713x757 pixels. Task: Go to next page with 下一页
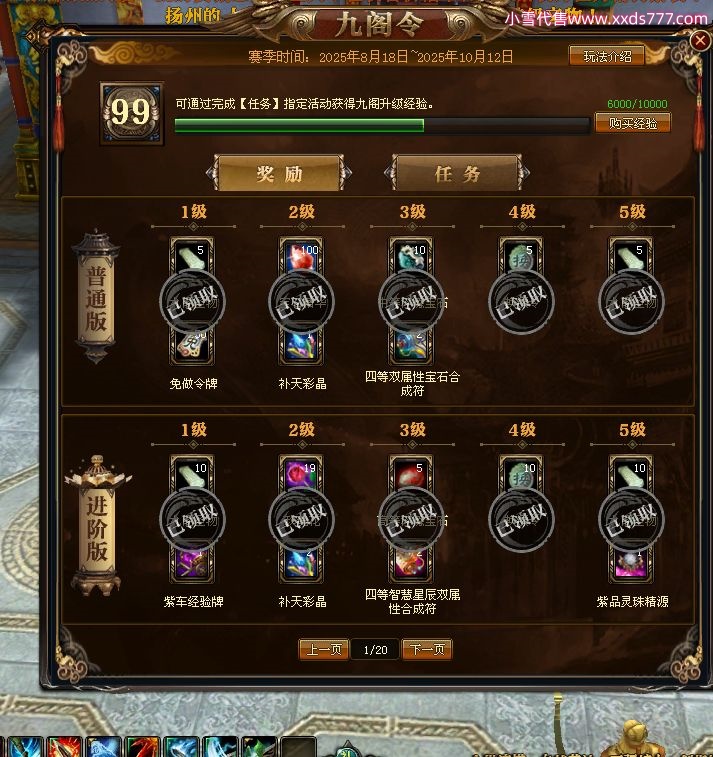coord(427,649)
